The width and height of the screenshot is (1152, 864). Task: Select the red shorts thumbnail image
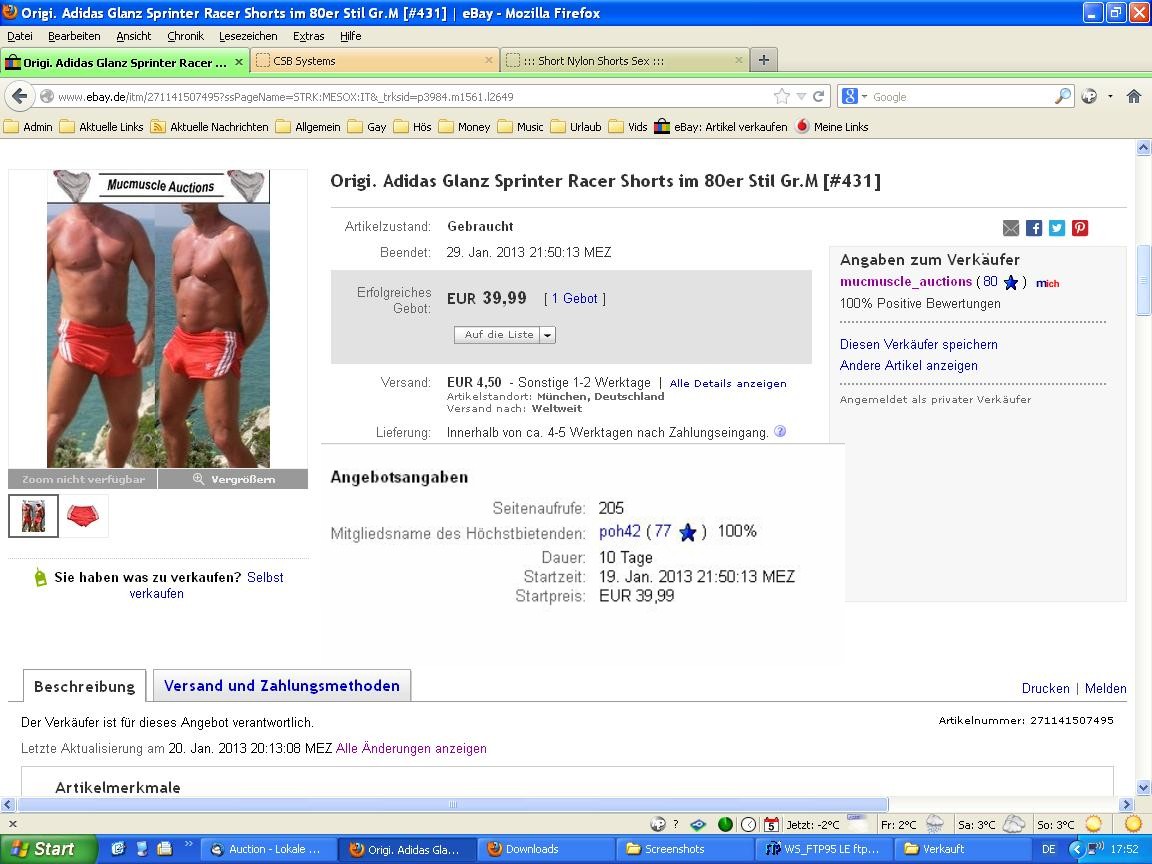(x=83, y=516)
